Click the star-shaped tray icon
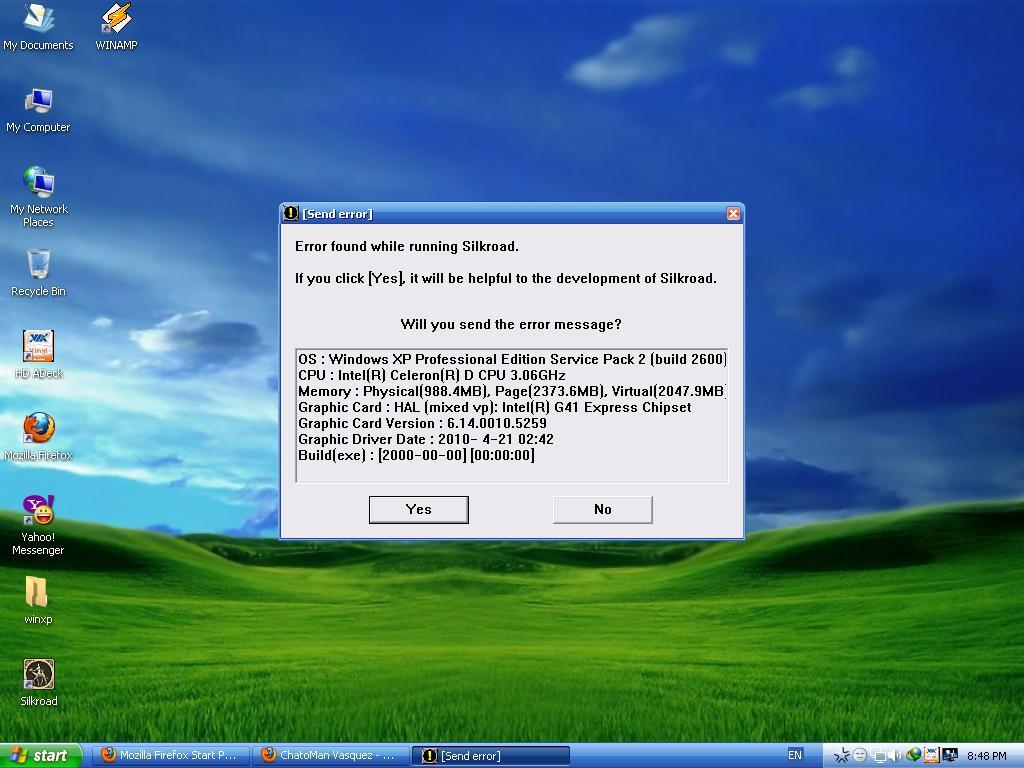The height and width of the screenshot is (768, 1024). point(842,756)
